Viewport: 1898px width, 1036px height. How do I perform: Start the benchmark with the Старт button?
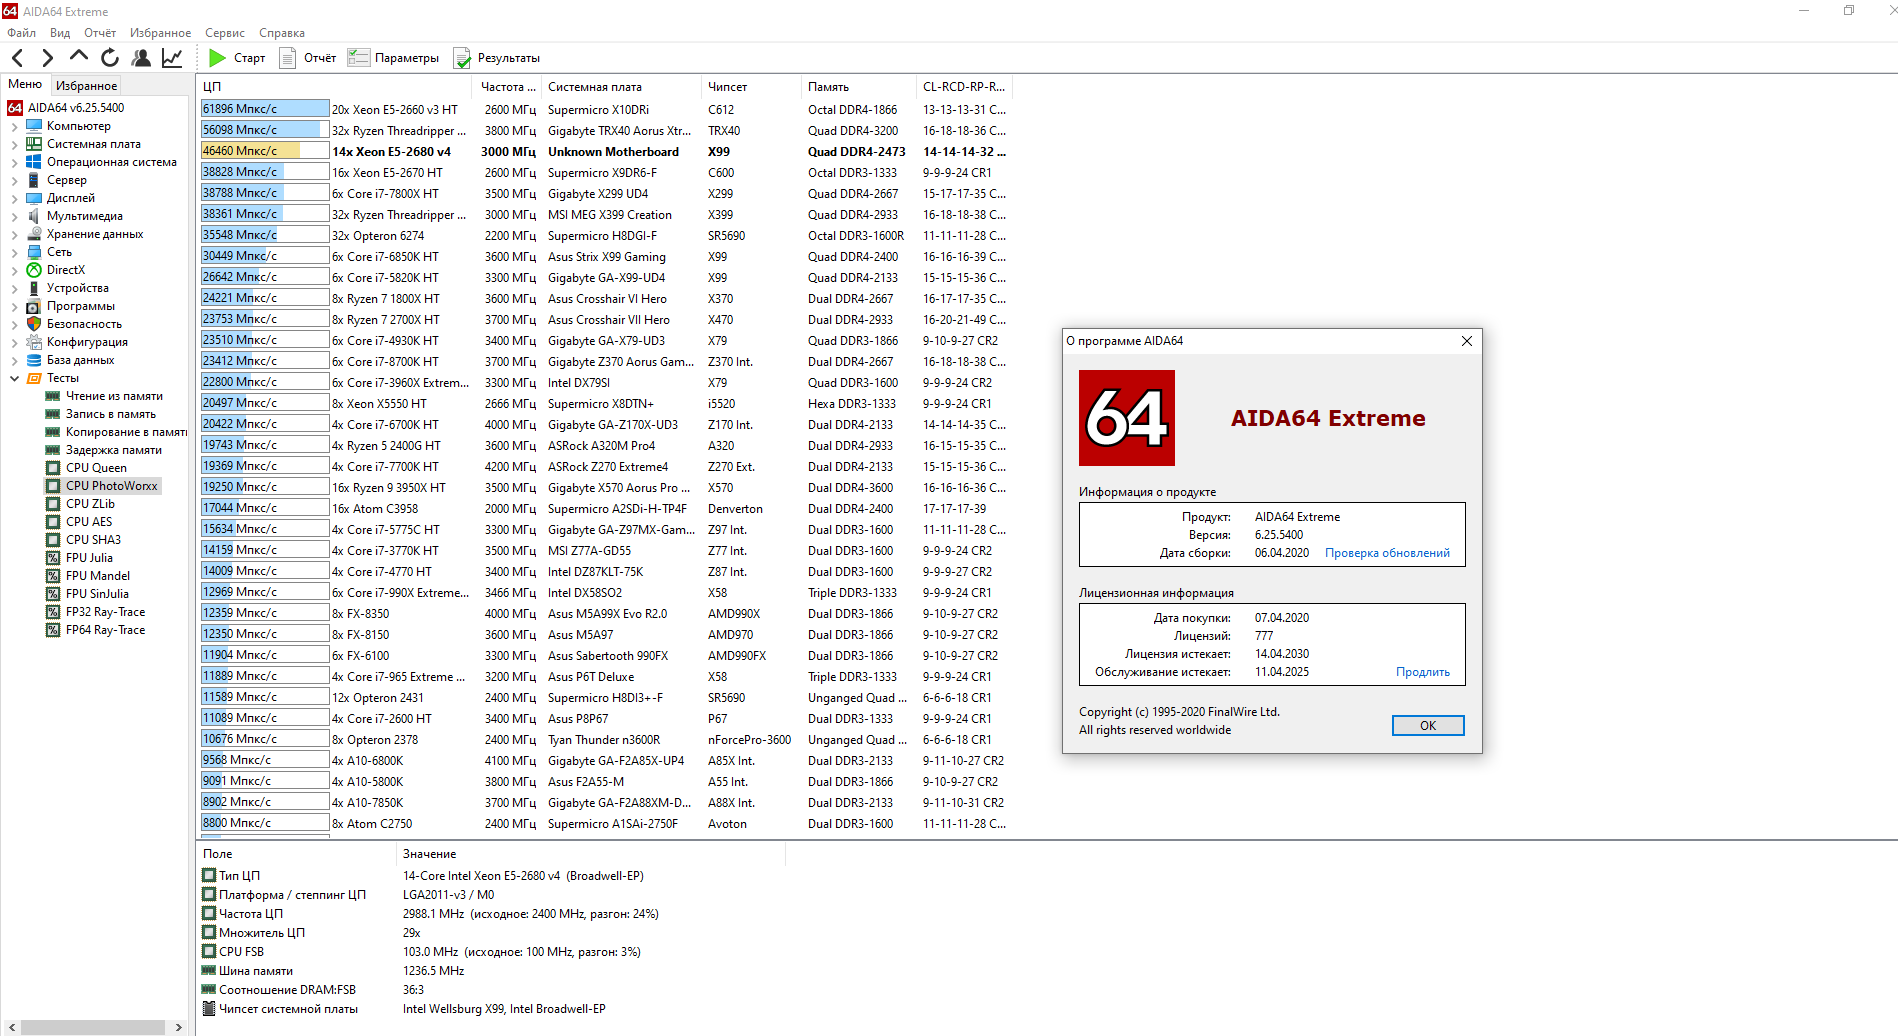(x=237, y=58)
